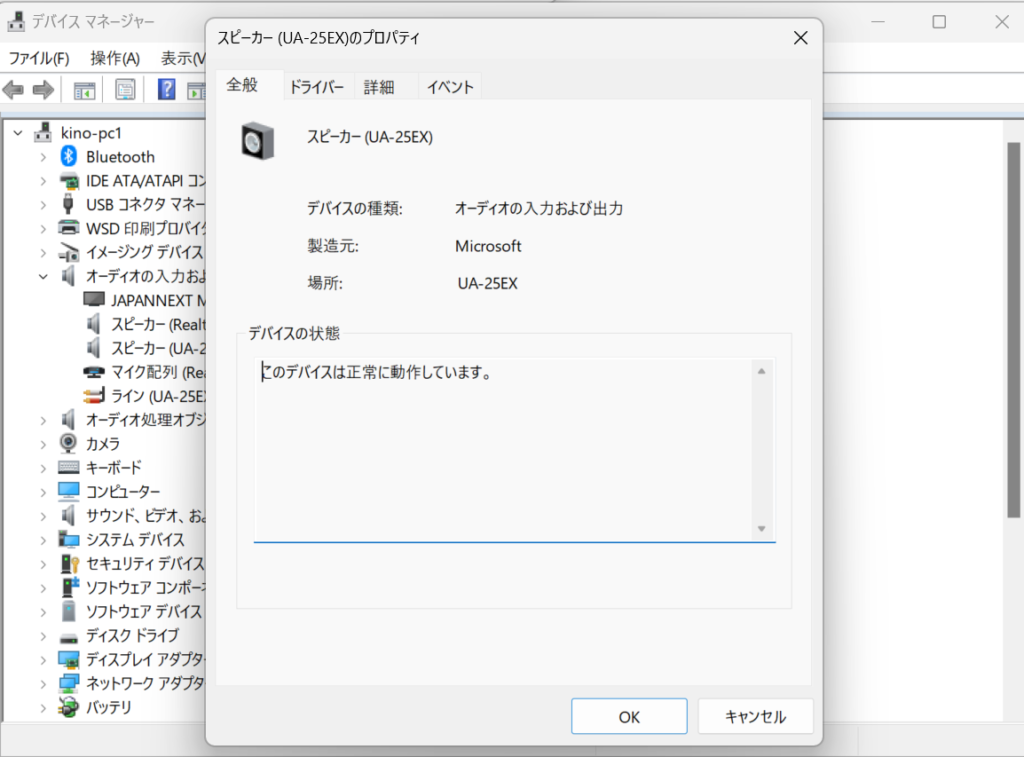Click the Forward arrow toolbar icon
The width and height of the screenshot is (1024, 757).
coord(43,89)
